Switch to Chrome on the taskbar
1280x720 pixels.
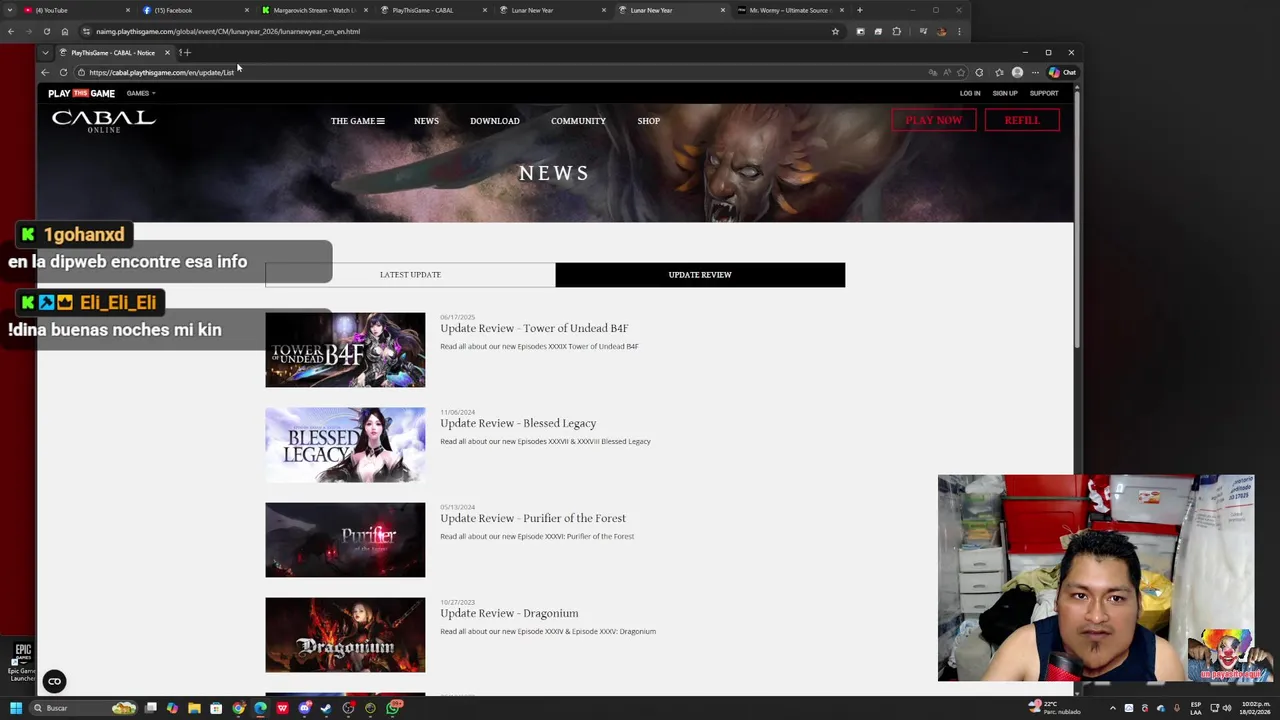click(x=238, y=708)
